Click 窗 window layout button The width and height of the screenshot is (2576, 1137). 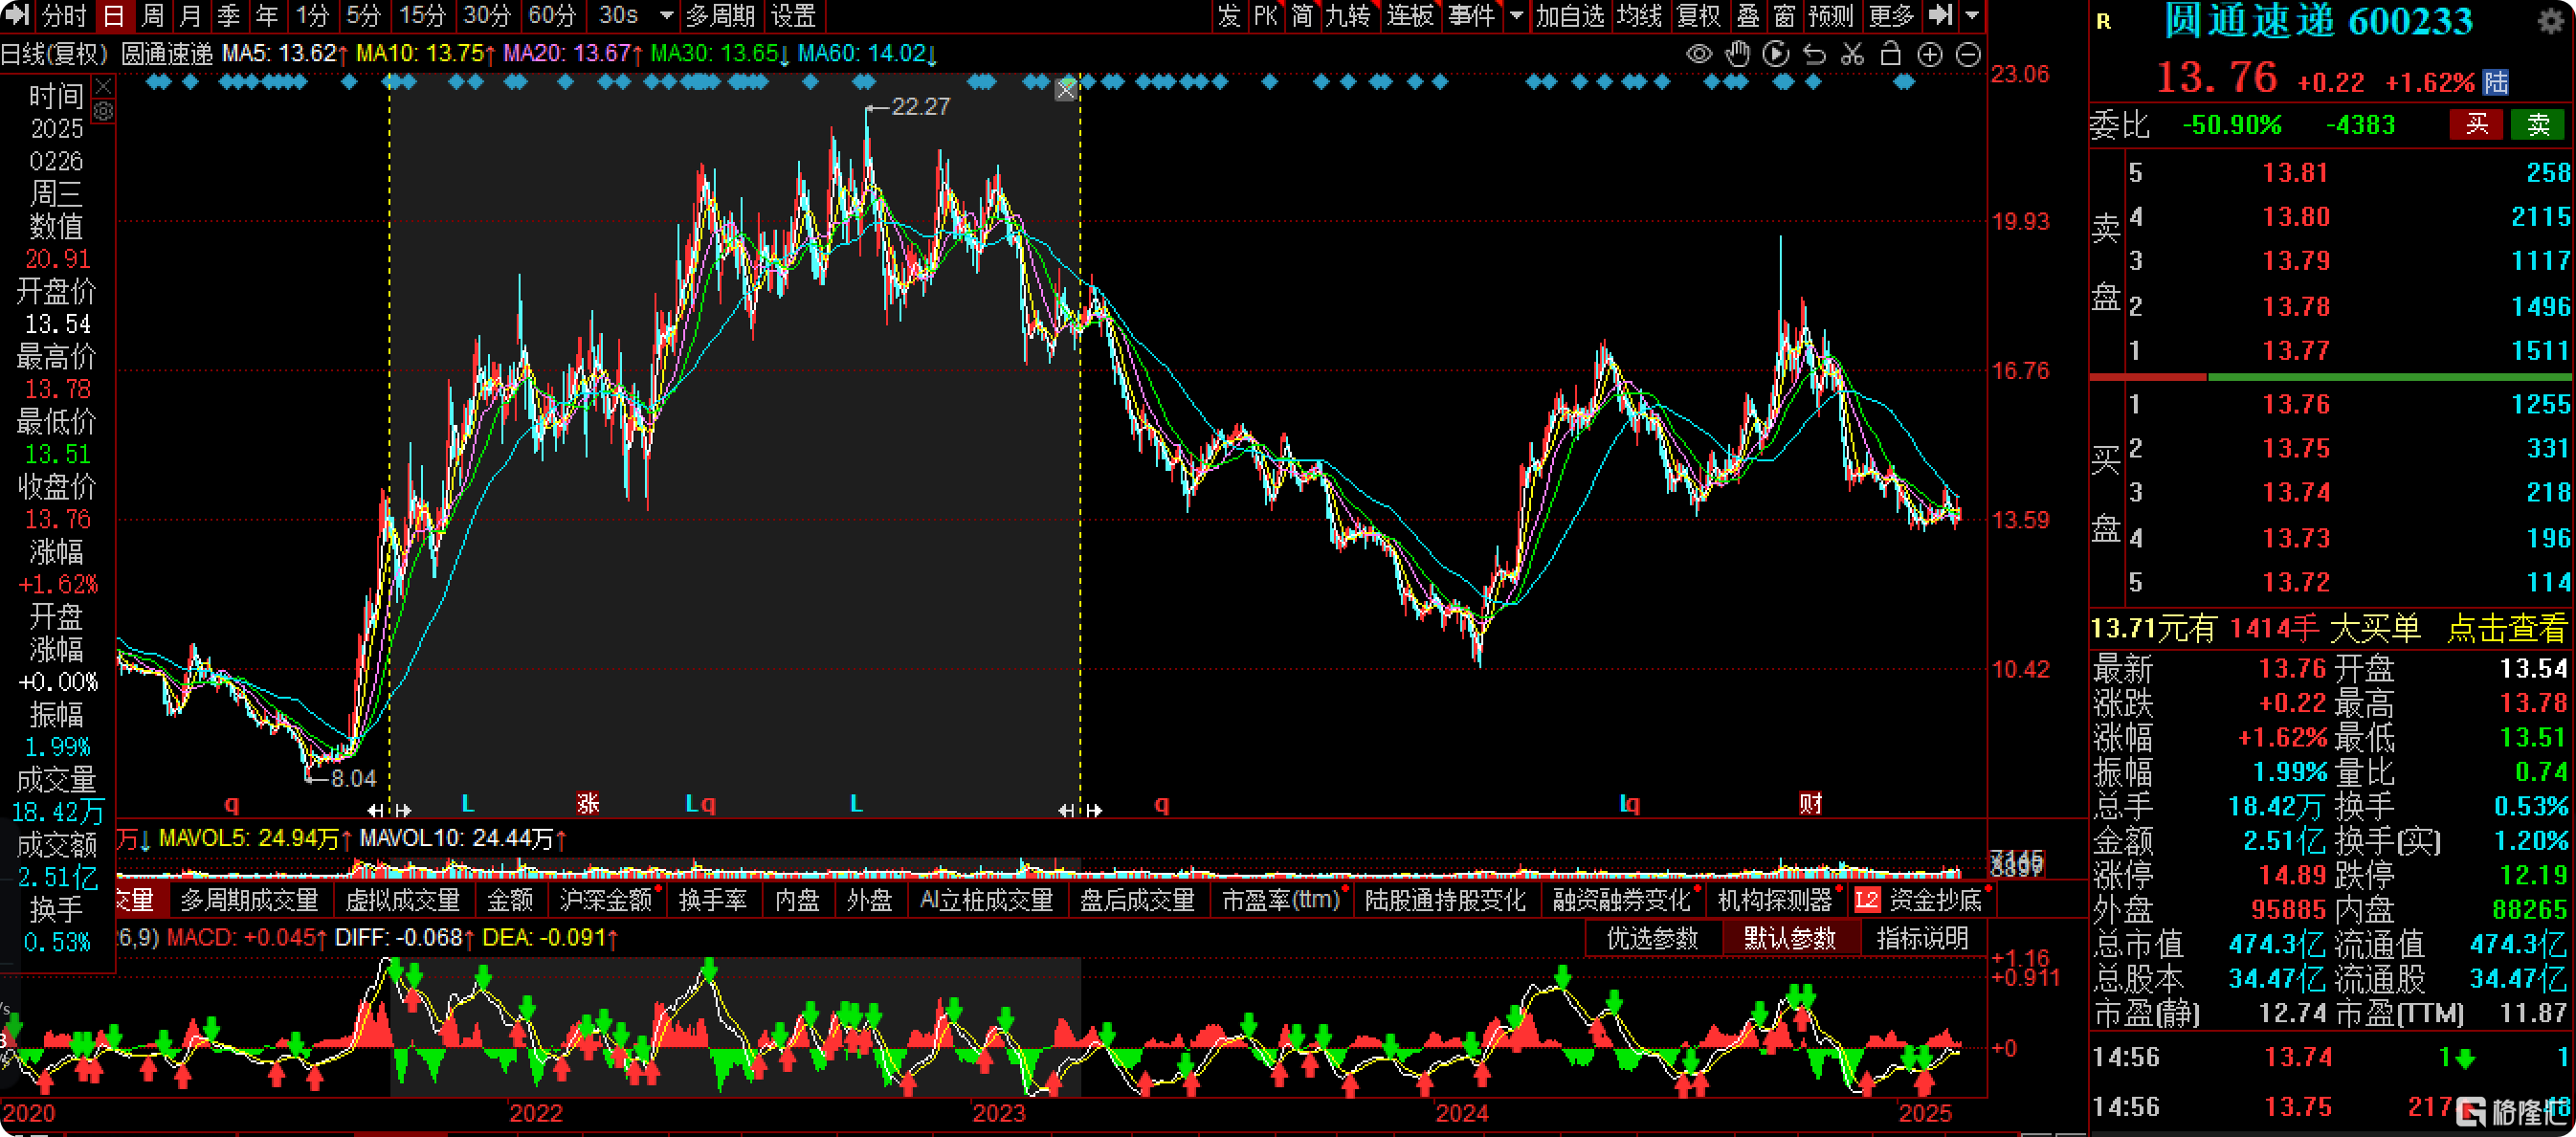click(x=1784, y=15)
